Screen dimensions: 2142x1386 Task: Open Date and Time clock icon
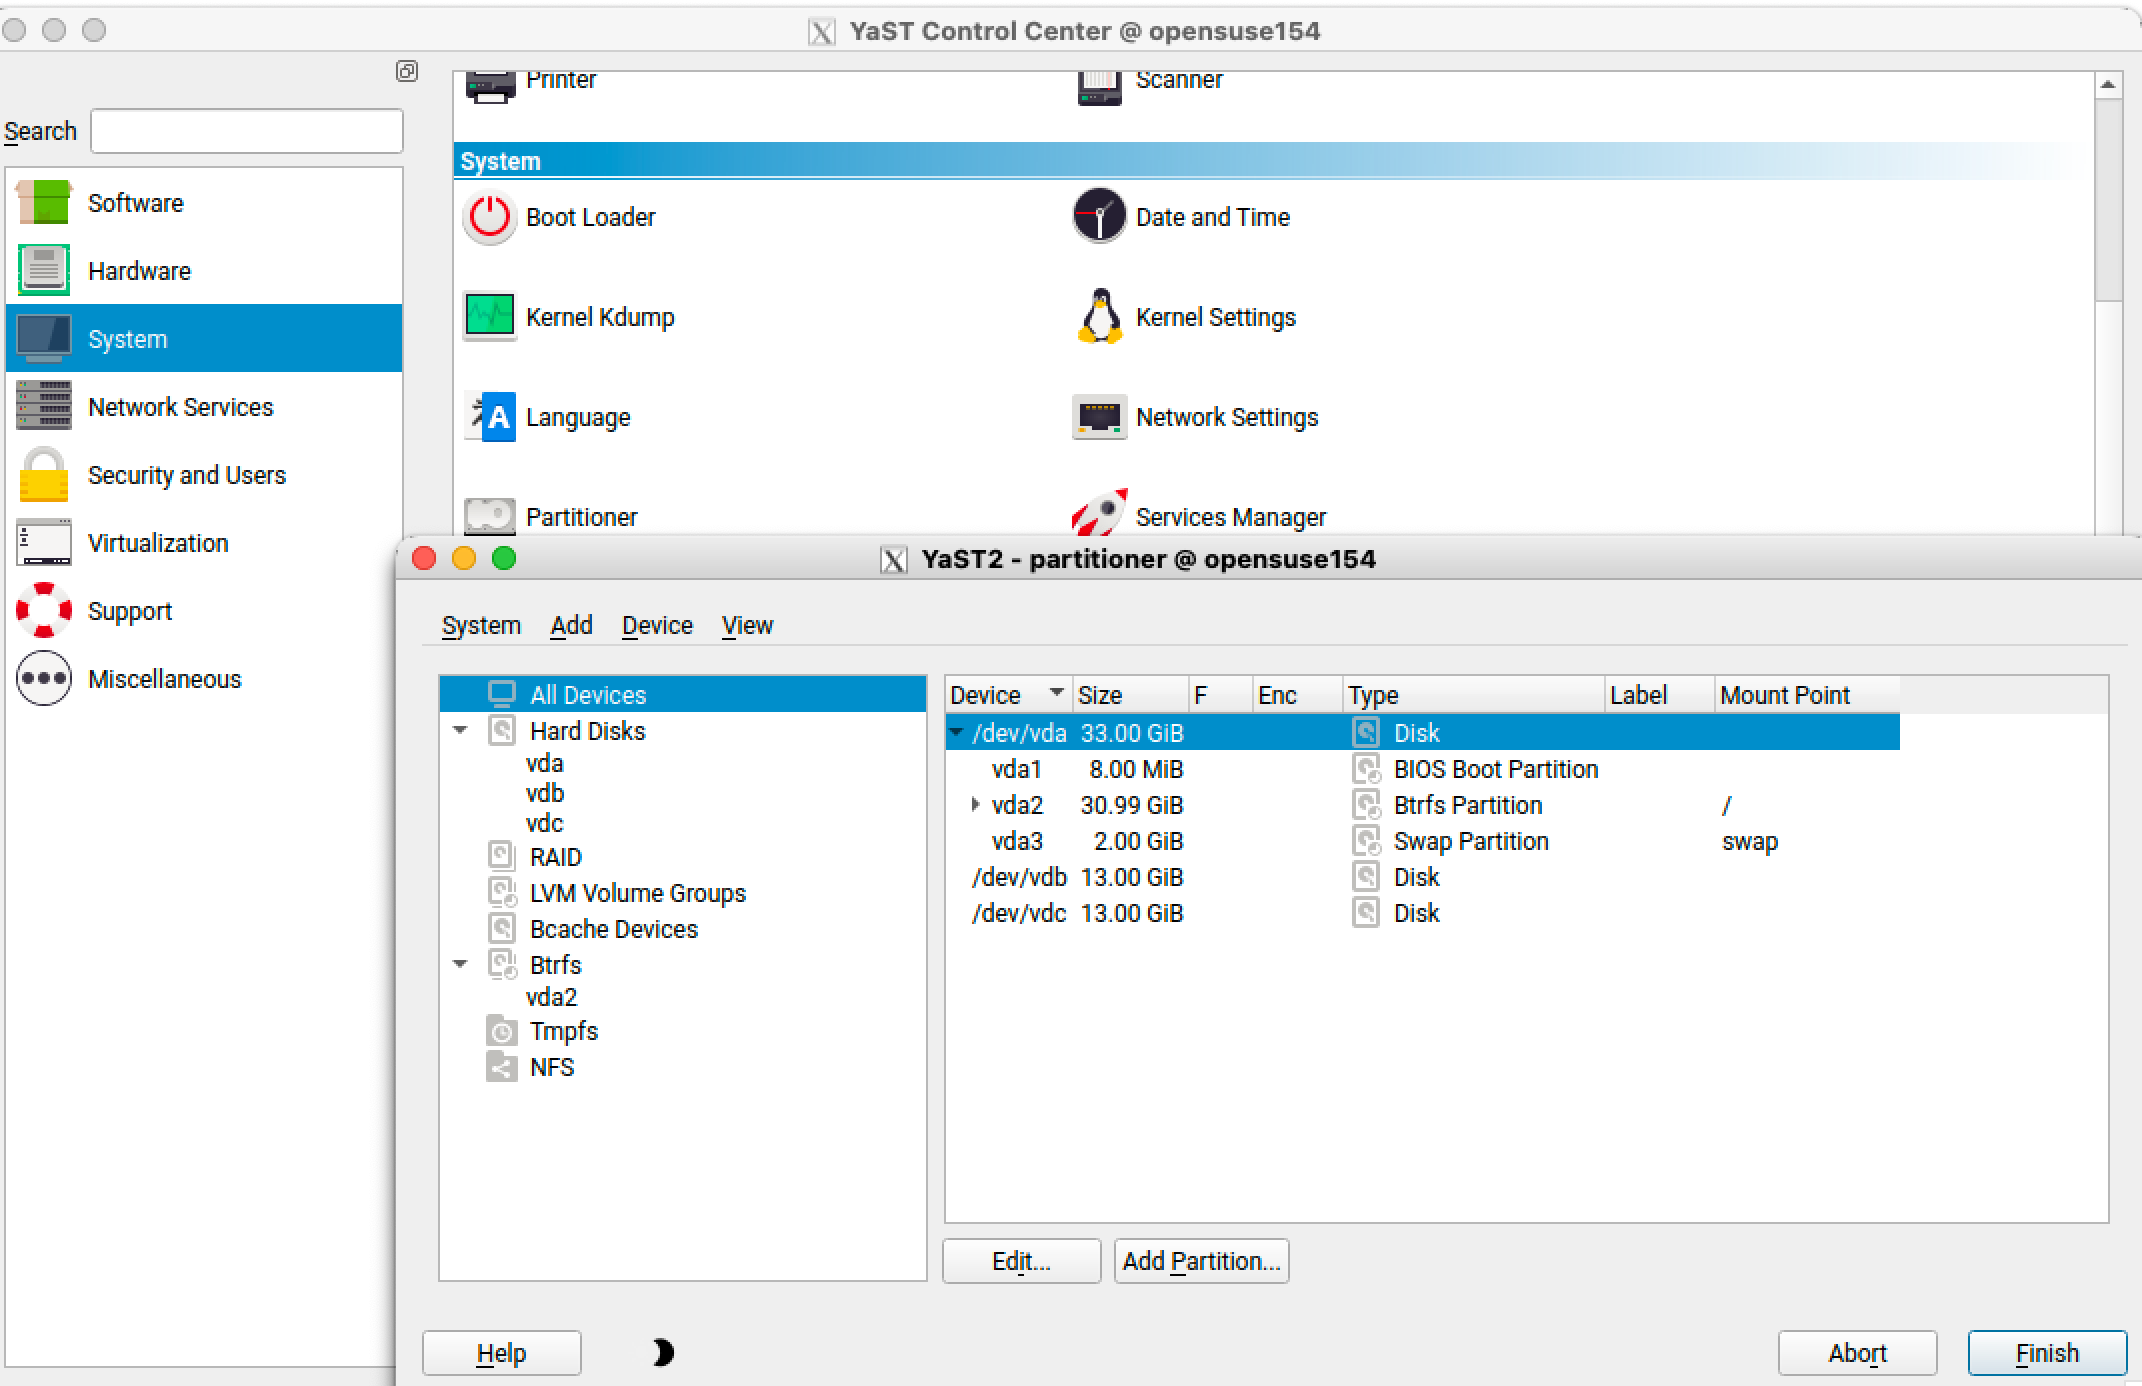click(1099, 216)
